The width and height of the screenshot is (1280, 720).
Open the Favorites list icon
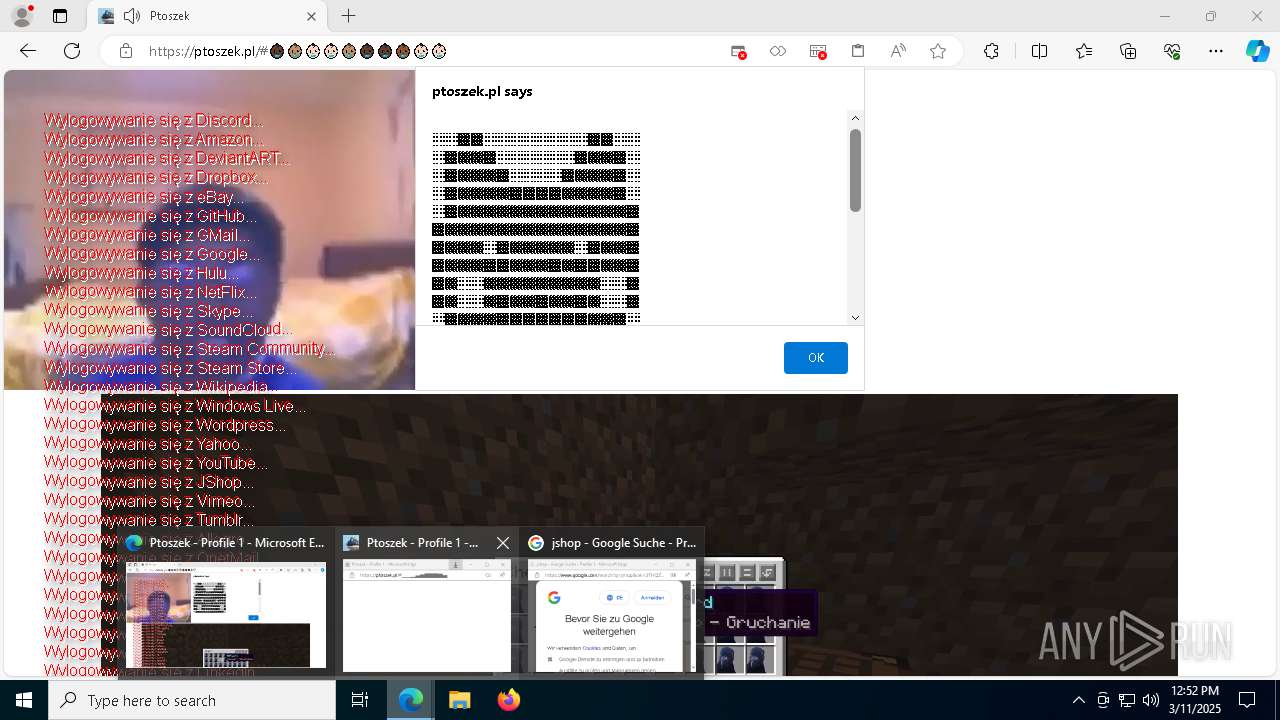(1084, 51)
